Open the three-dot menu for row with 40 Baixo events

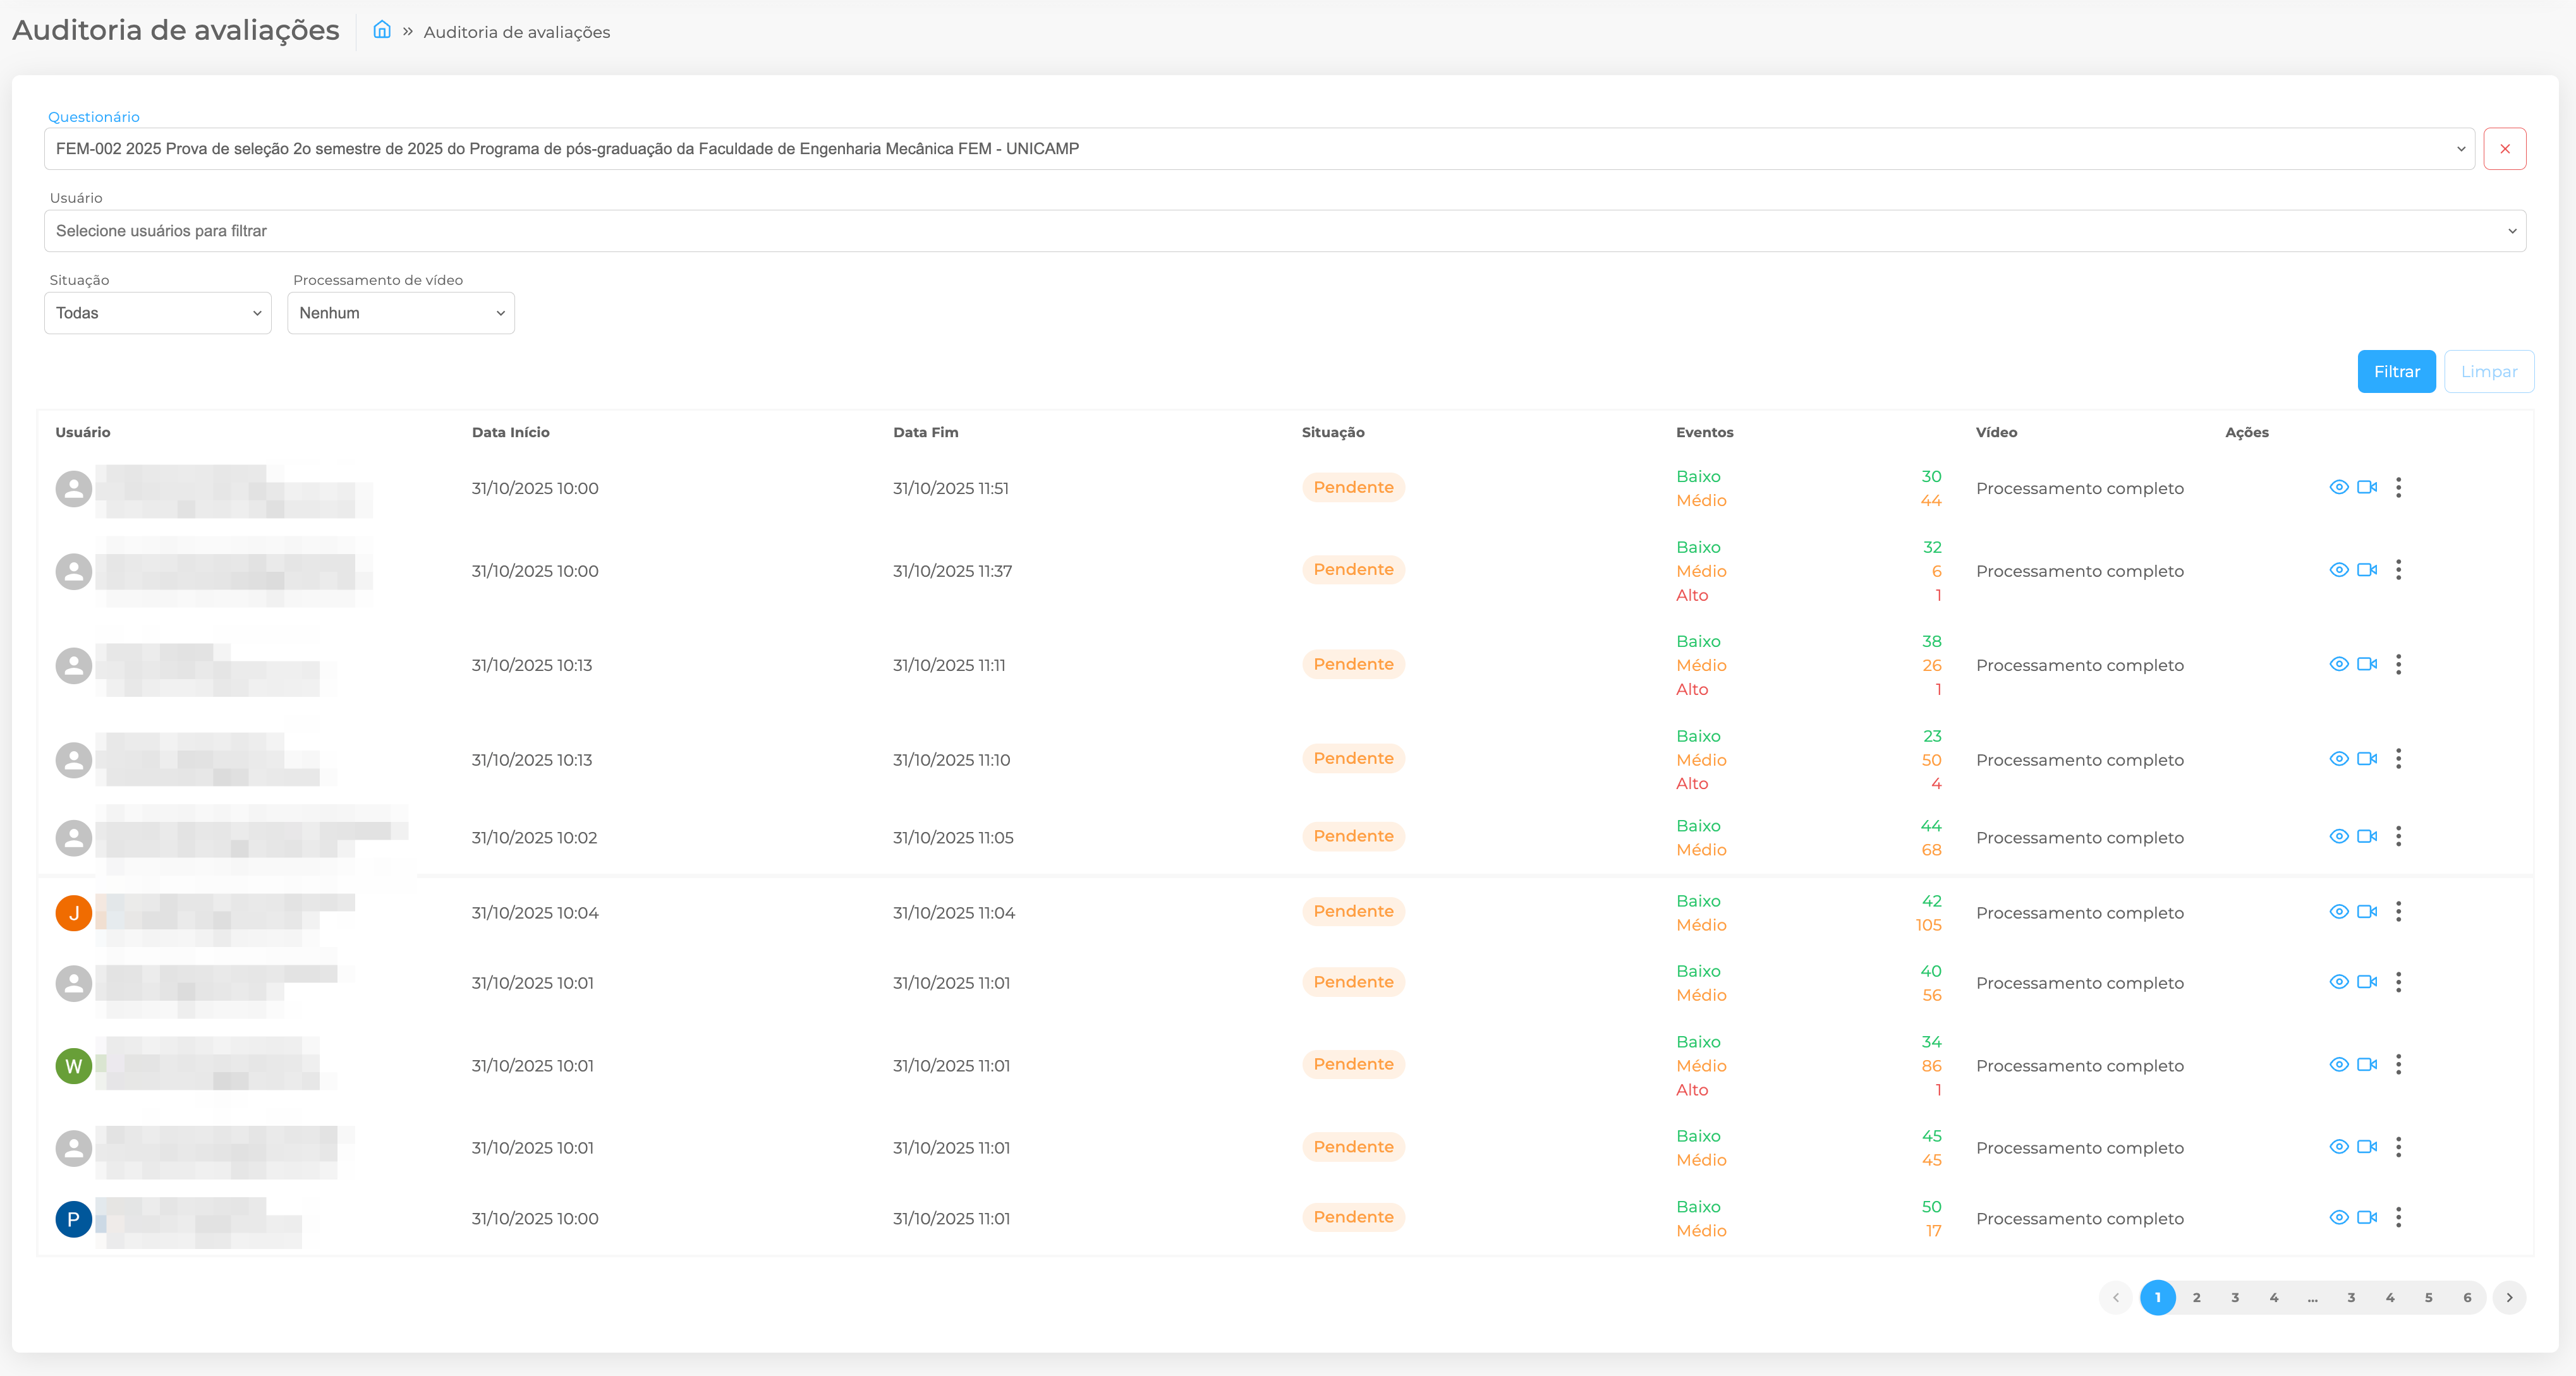pos(2398,982)
